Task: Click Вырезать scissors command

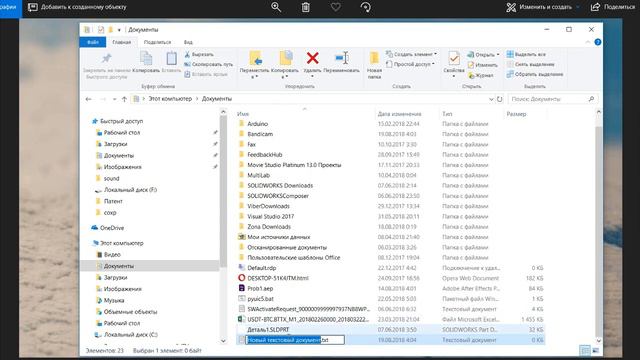Action: pos(199,54)
